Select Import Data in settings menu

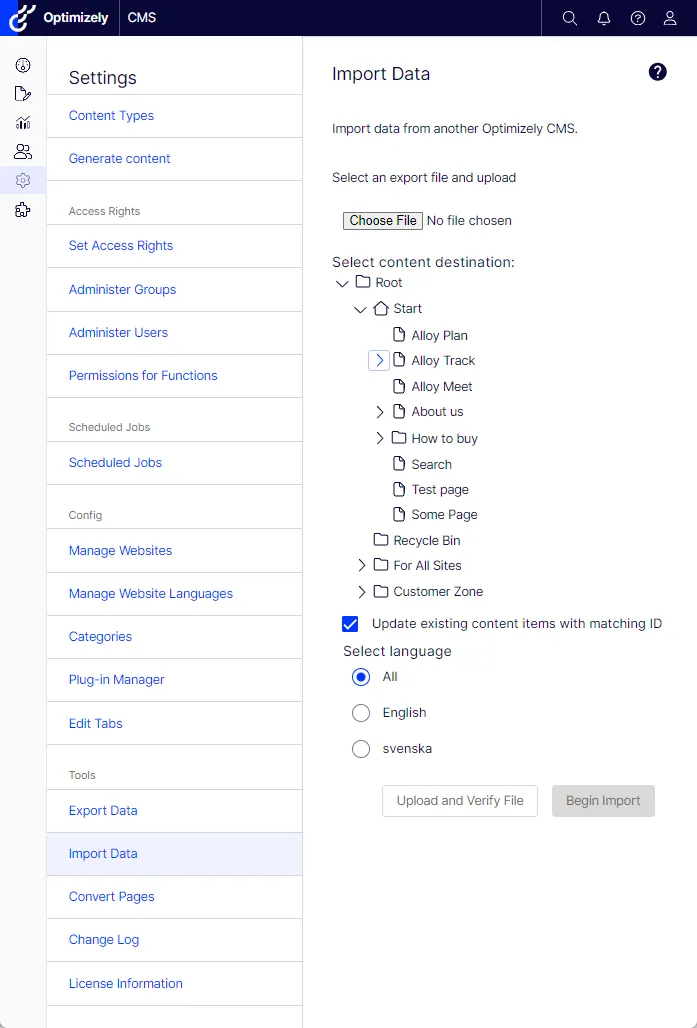click(x=174, y=854)
